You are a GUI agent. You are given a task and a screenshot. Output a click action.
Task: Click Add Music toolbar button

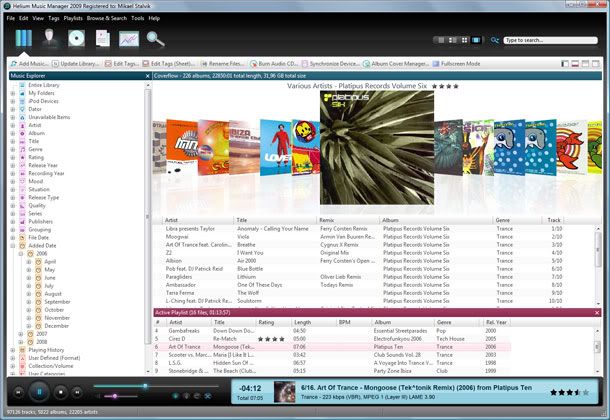30,64
